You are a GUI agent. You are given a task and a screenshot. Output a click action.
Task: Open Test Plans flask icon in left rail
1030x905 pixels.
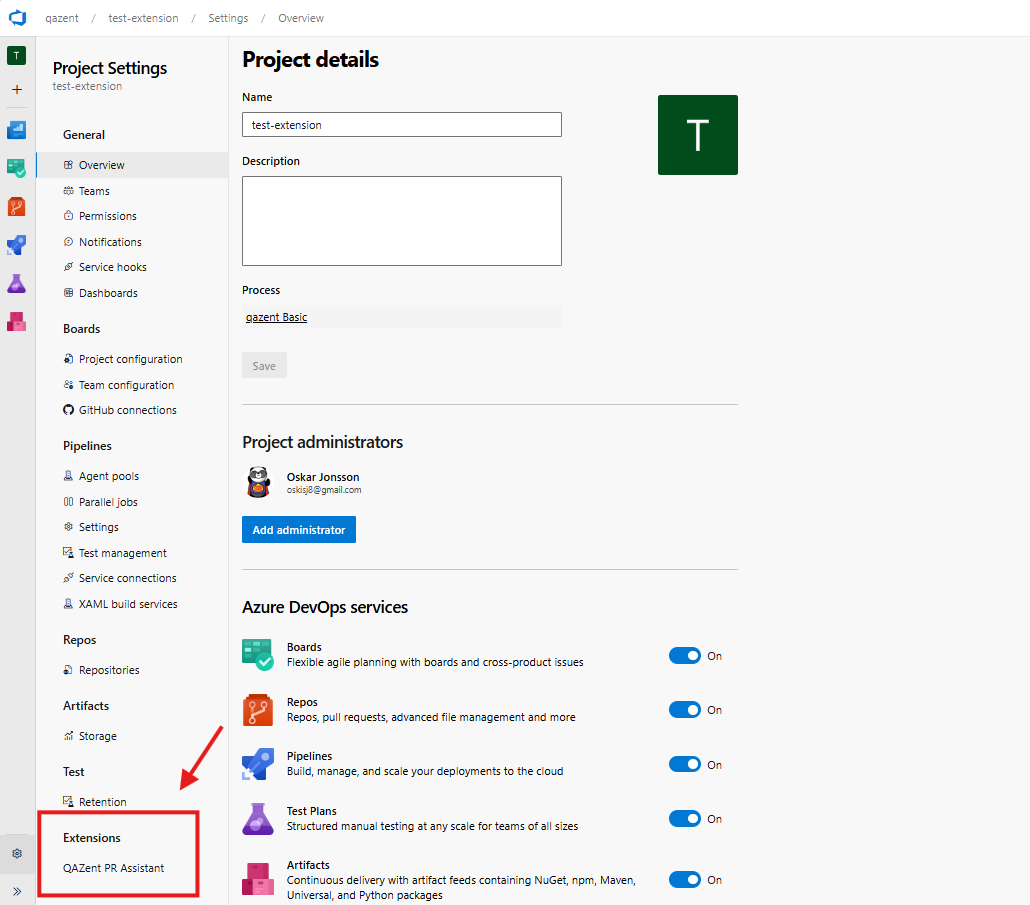(x=16, y=284)
